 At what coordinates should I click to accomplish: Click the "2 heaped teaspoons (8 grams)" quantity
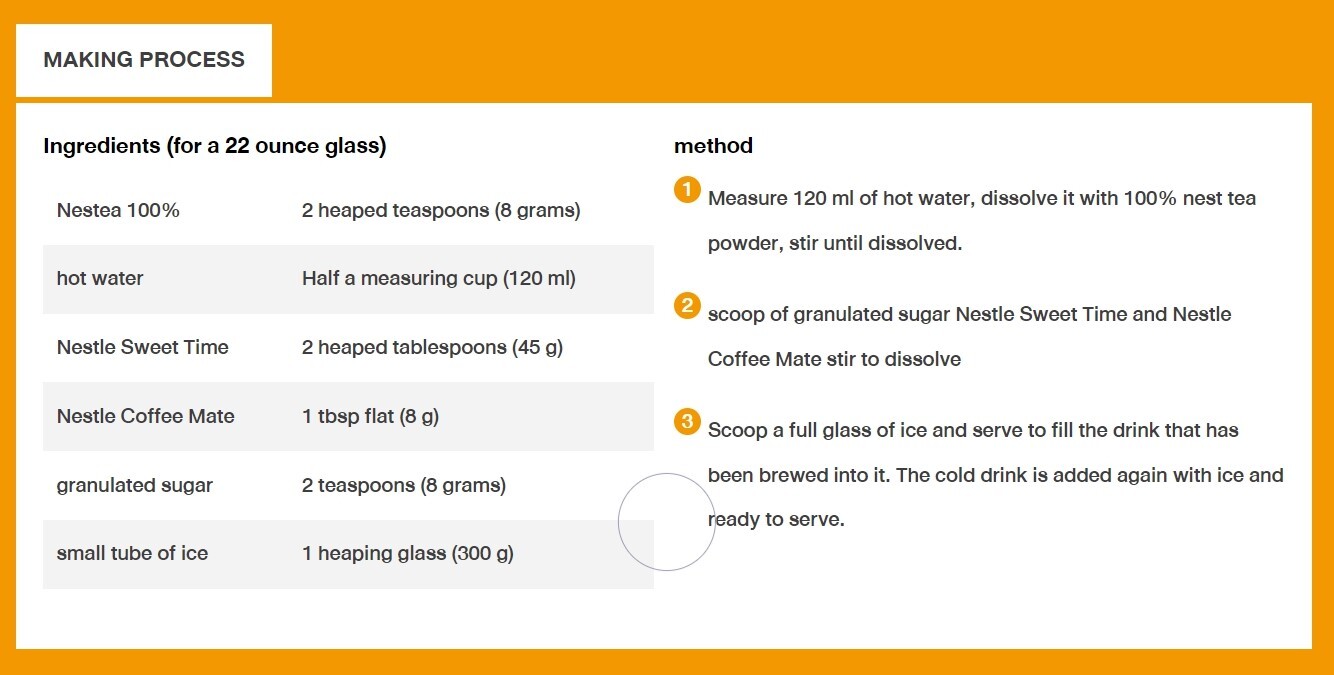tap(441, 210)
